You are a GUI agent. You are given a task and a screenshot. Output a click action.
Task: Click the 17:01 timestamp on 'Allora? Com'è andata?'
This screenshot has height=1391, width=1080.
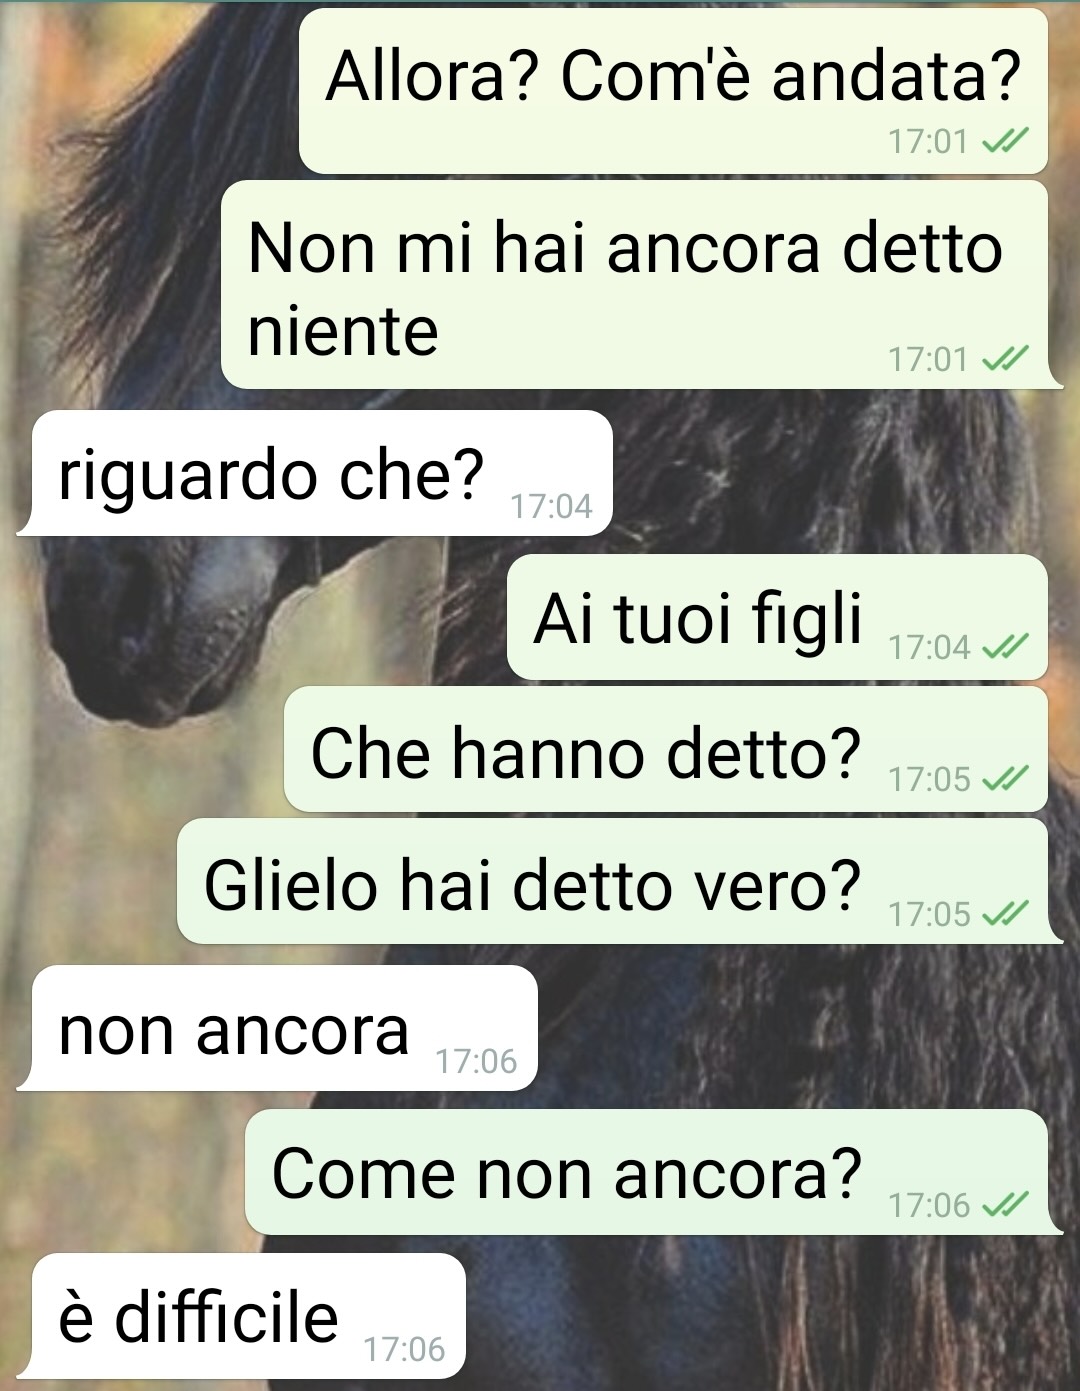928,142
